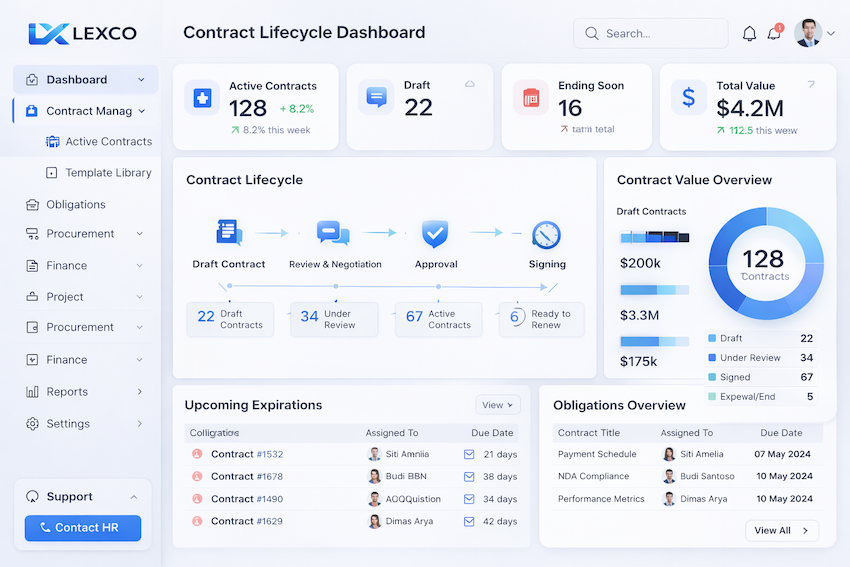Click the Draft card chat icon
The image size is (850, 567).
376,98
